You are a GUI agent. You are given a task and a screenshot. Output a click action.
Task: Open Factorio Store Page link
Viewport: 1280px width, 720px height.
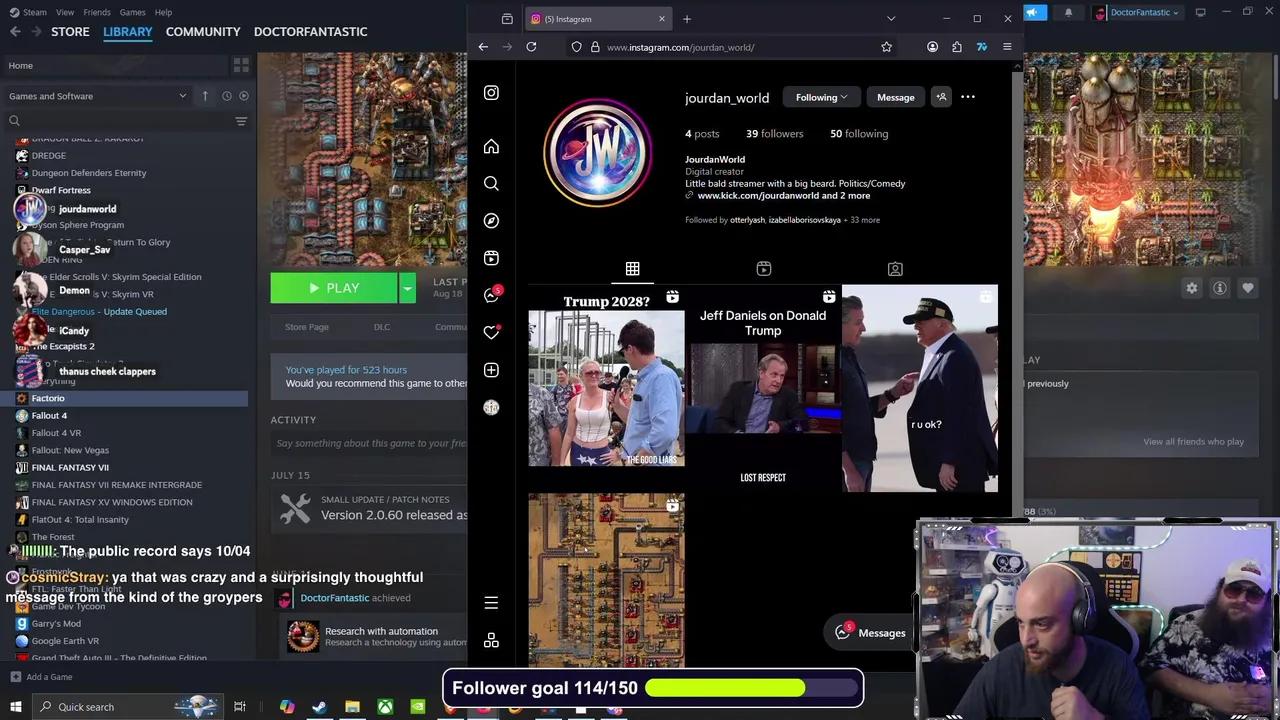tap(307, 327)
